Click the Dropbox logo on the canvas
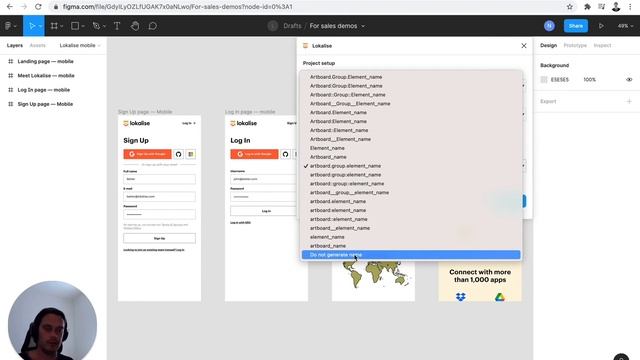The height and width of the screenshot is (360, 640). (460, 297)
